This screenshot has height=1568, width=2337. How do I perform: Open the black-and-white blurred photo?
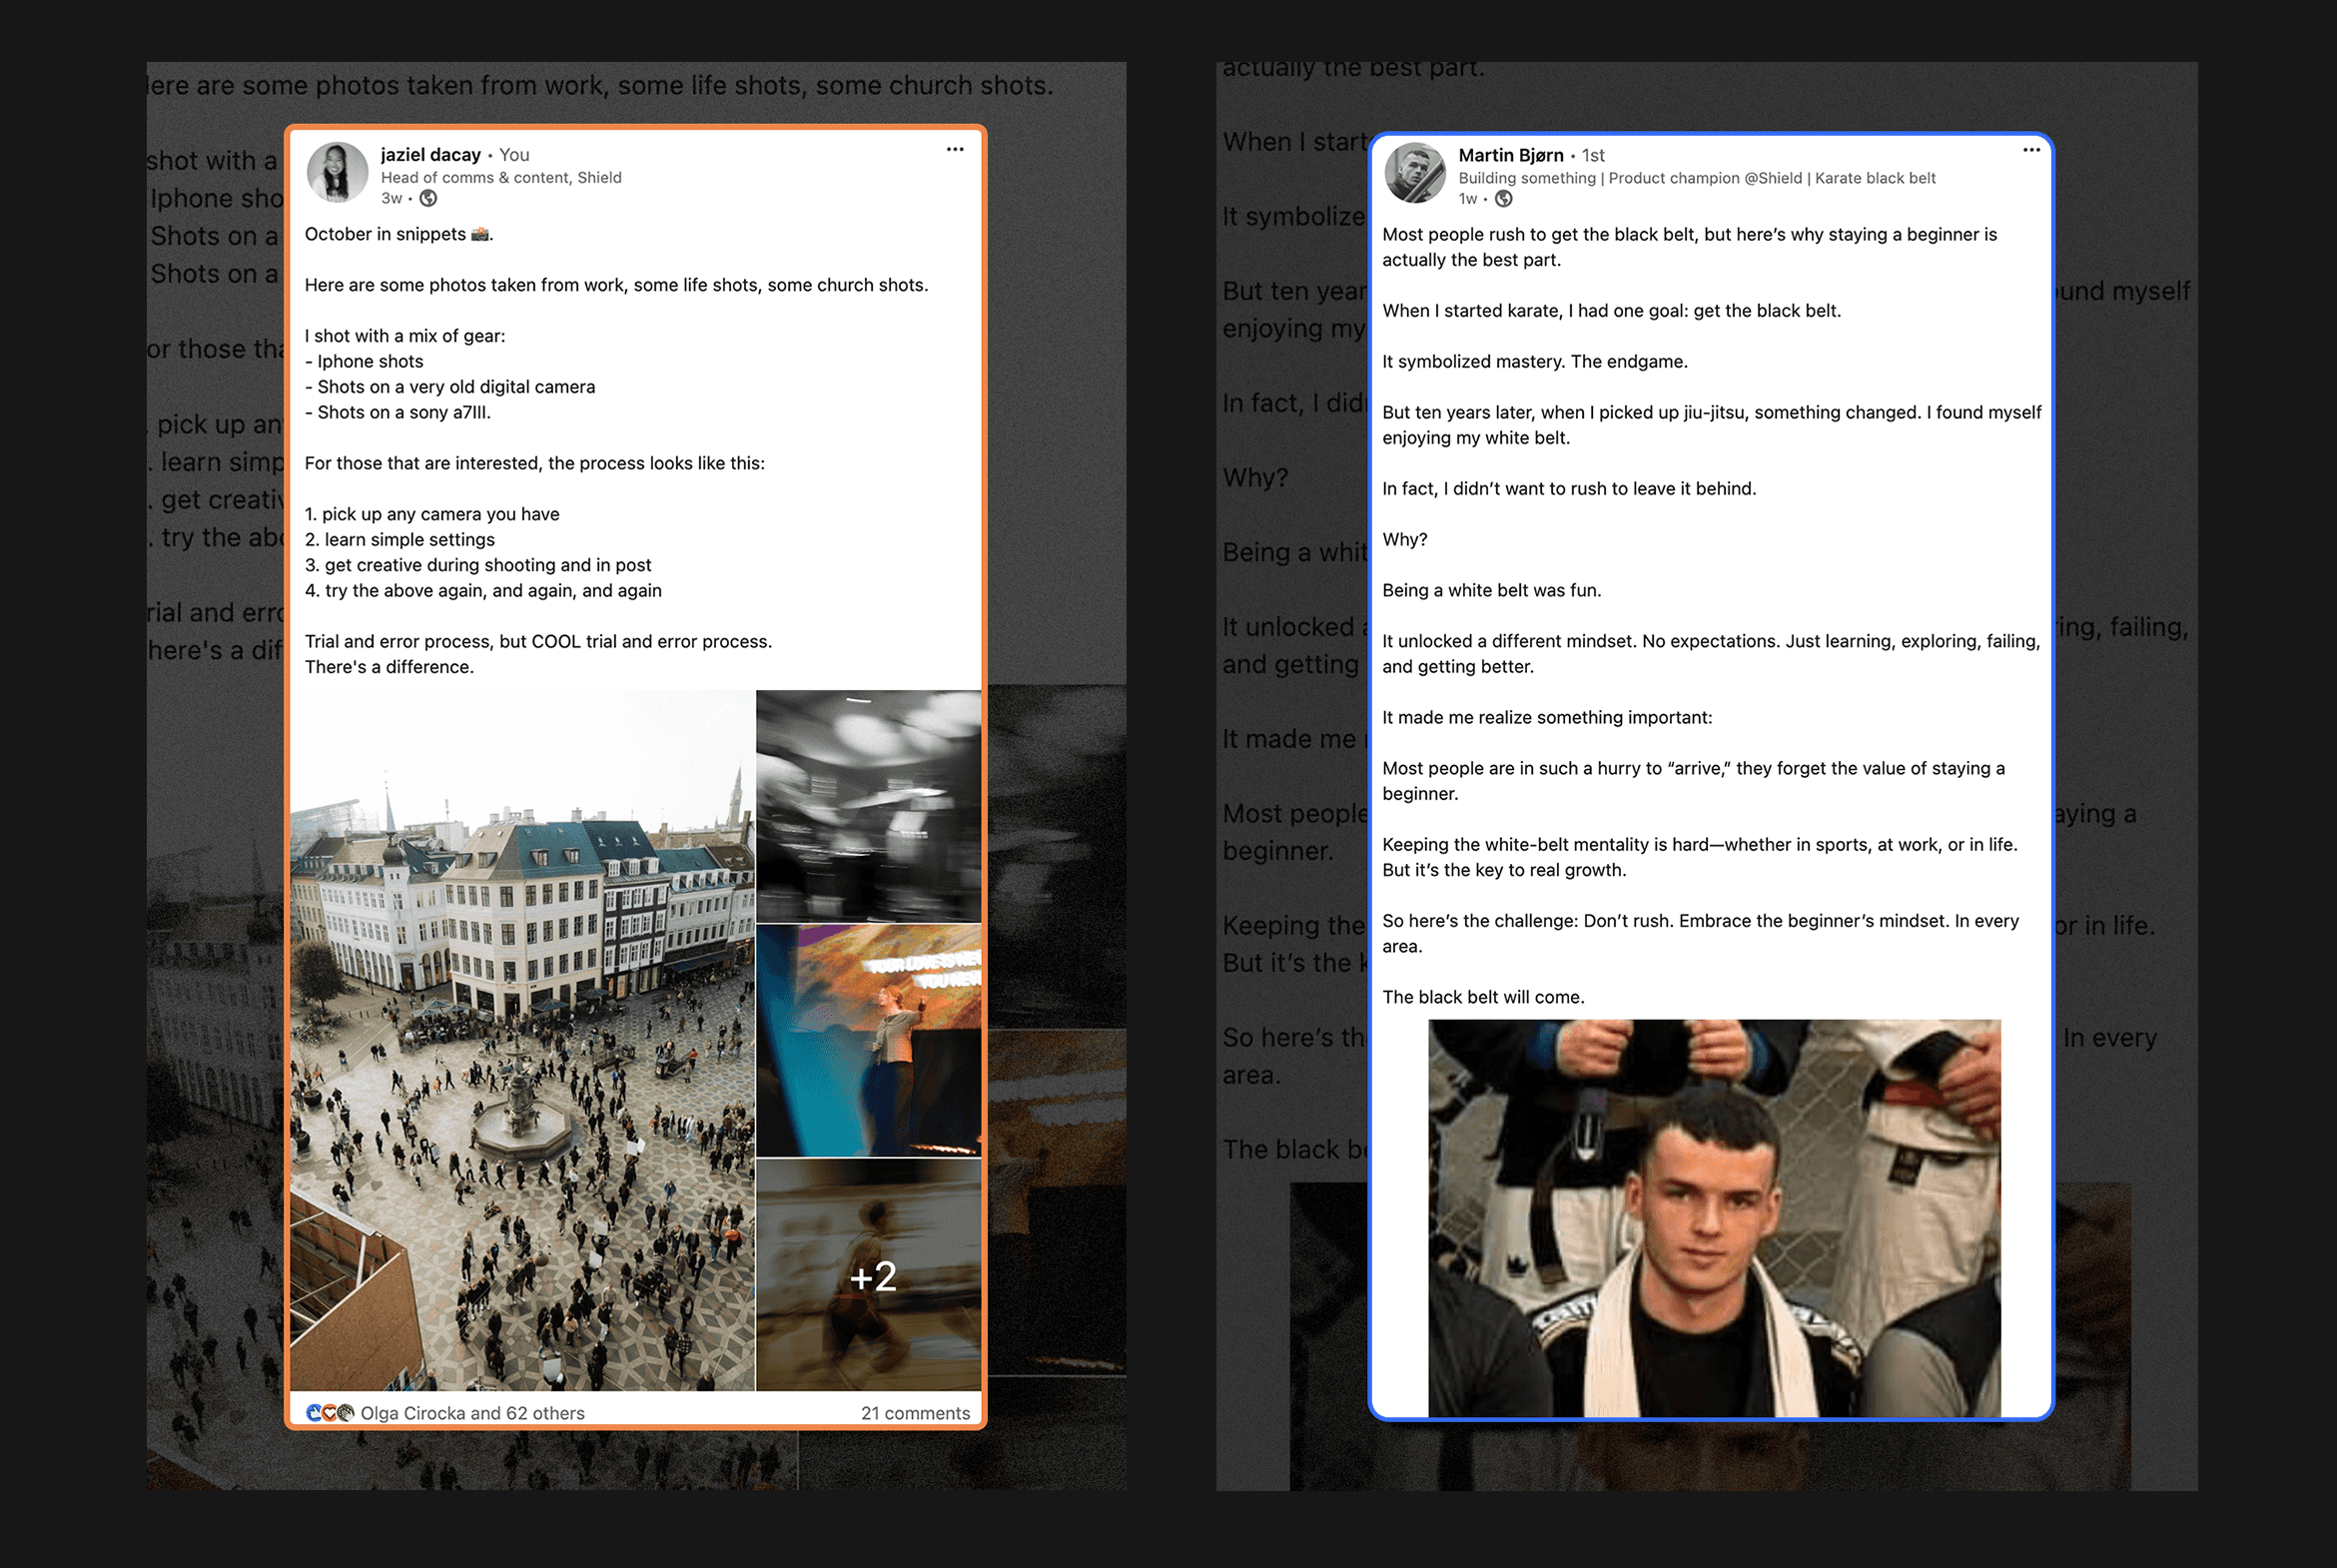pyautogui.click(x=868, y=805)
